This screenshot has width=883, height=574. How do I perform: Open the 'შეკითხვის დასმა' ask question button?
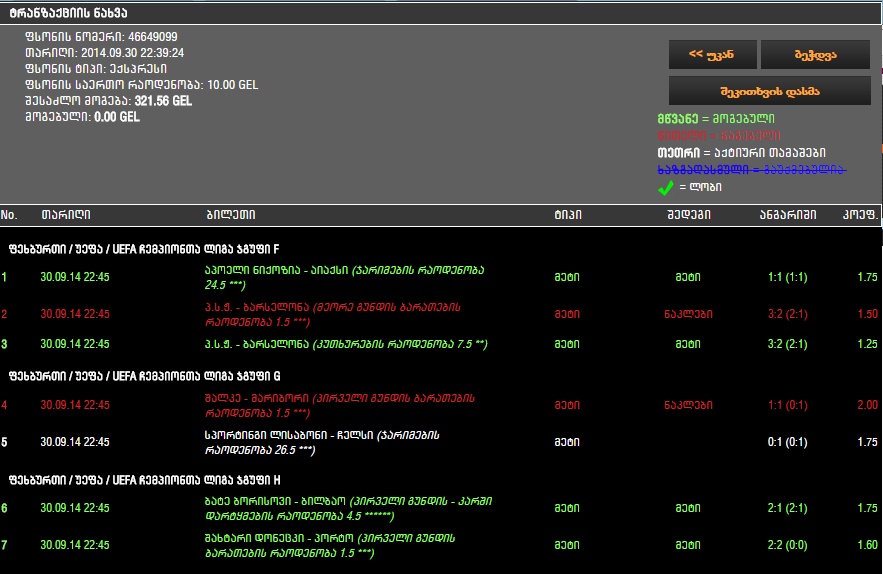point(769,91)
